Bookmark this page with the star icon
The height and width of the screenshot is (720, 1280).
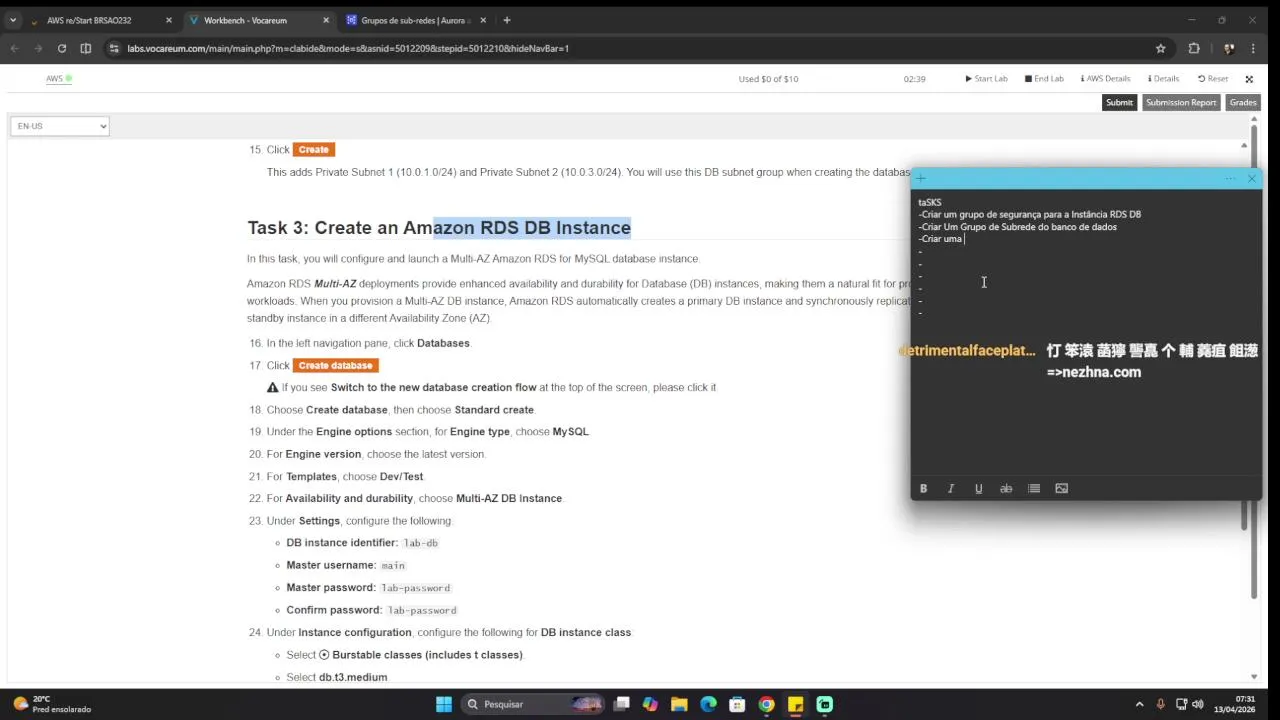[1161, 48]
